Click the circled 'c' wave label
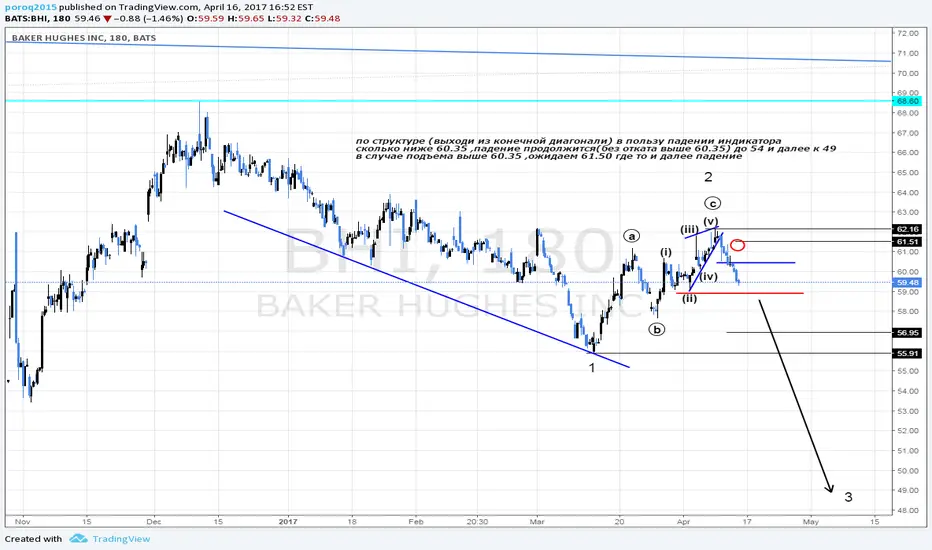Viewport: 932px width, 550px height. click(x=713, y=203)
